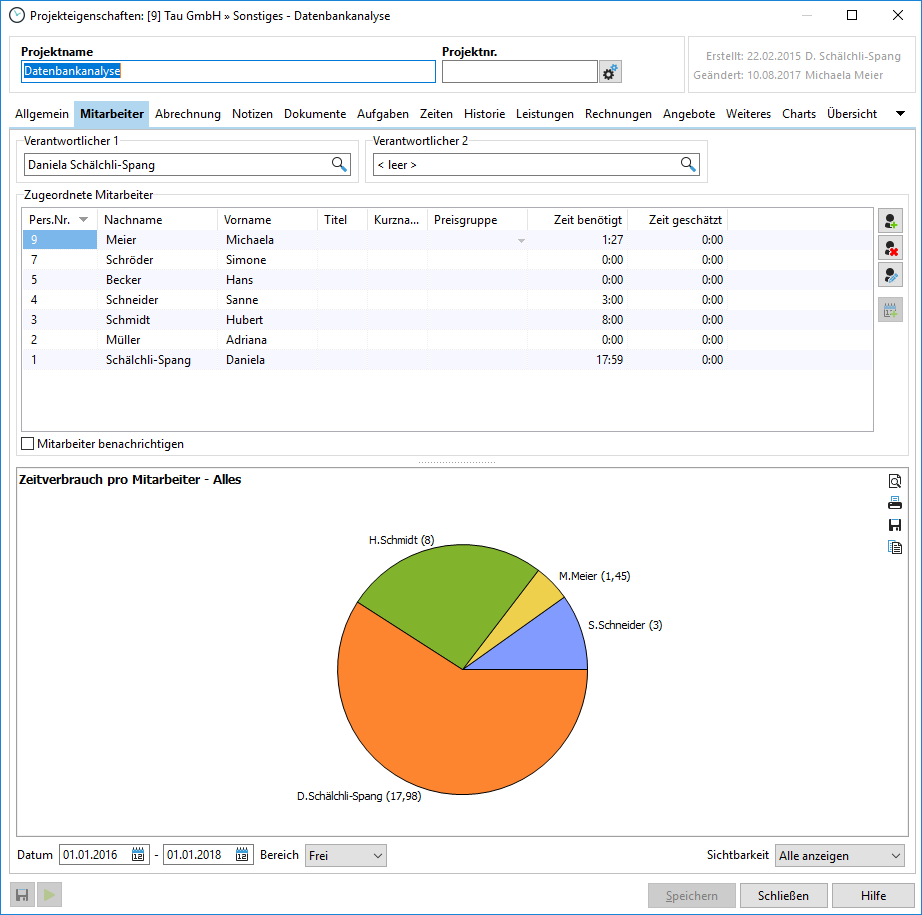The width and height of the screenshot is (922, 915).
Task: Print the Zeitverbrauch chart
Action: (x=895, y=503)
